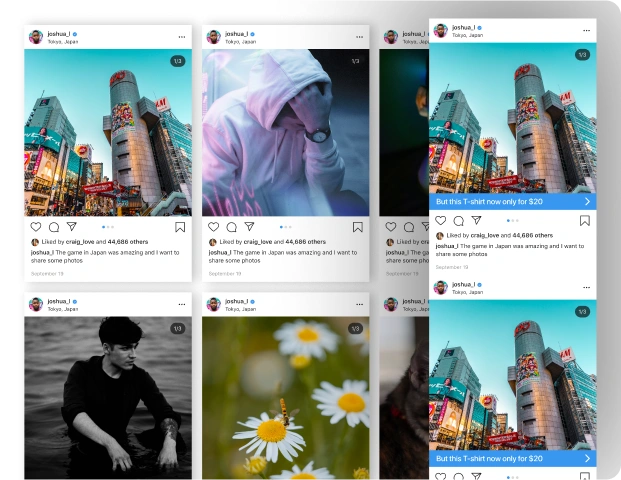621x480 pixels.
Task: Open Tokyo, Japan location on man-in-water post
Action: 63,309
